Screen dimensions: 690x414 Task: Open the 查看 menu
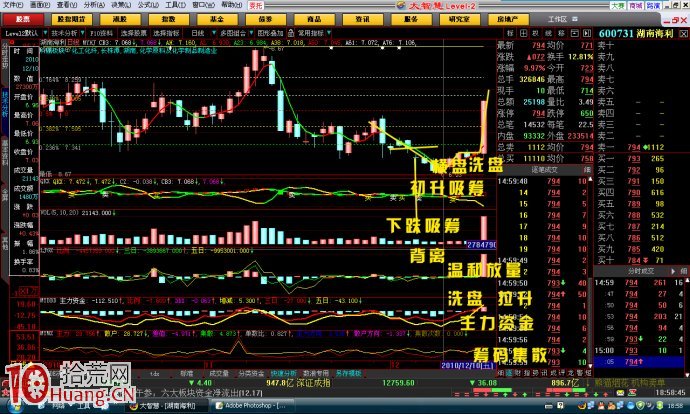click(66, 5)
